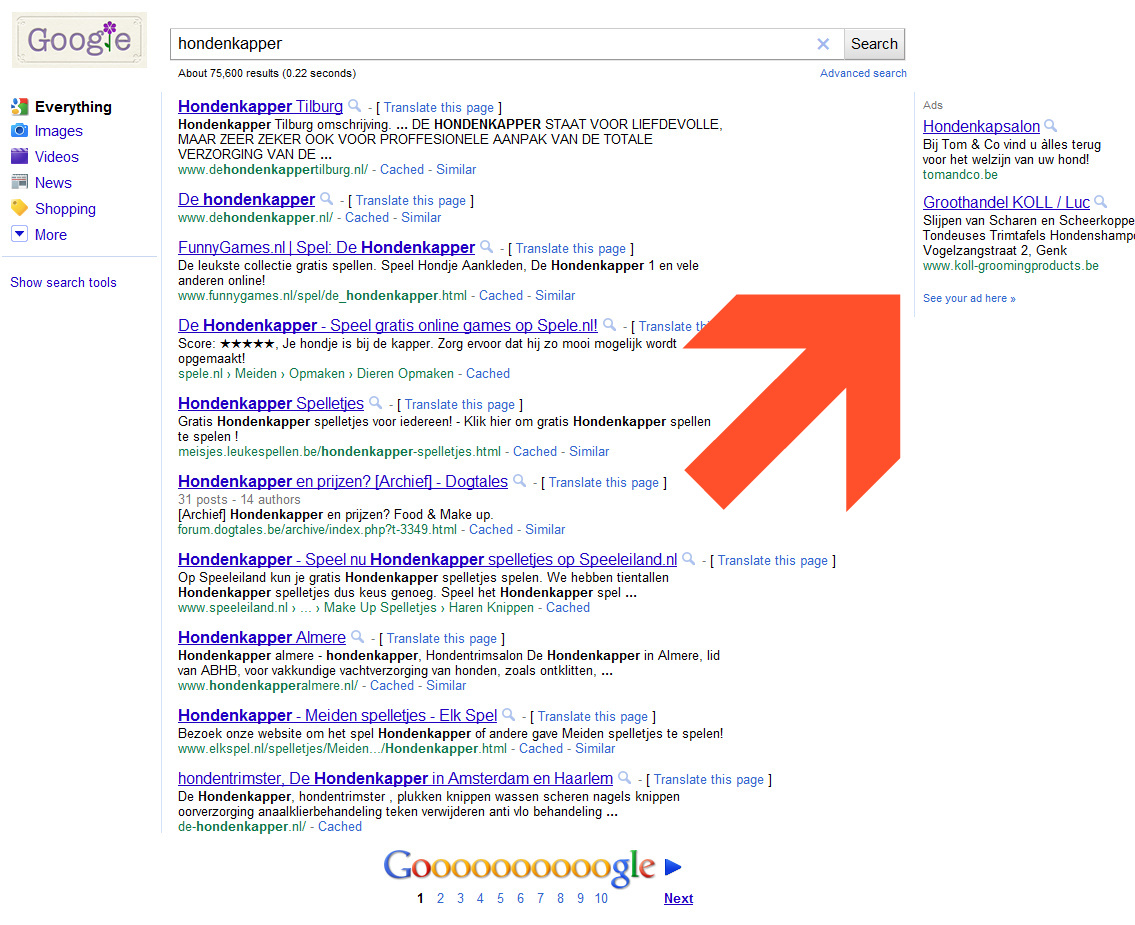Preview Spele.nl result magnifier icon
Screen dimensions: 1135x925
[x=609, y=325]
